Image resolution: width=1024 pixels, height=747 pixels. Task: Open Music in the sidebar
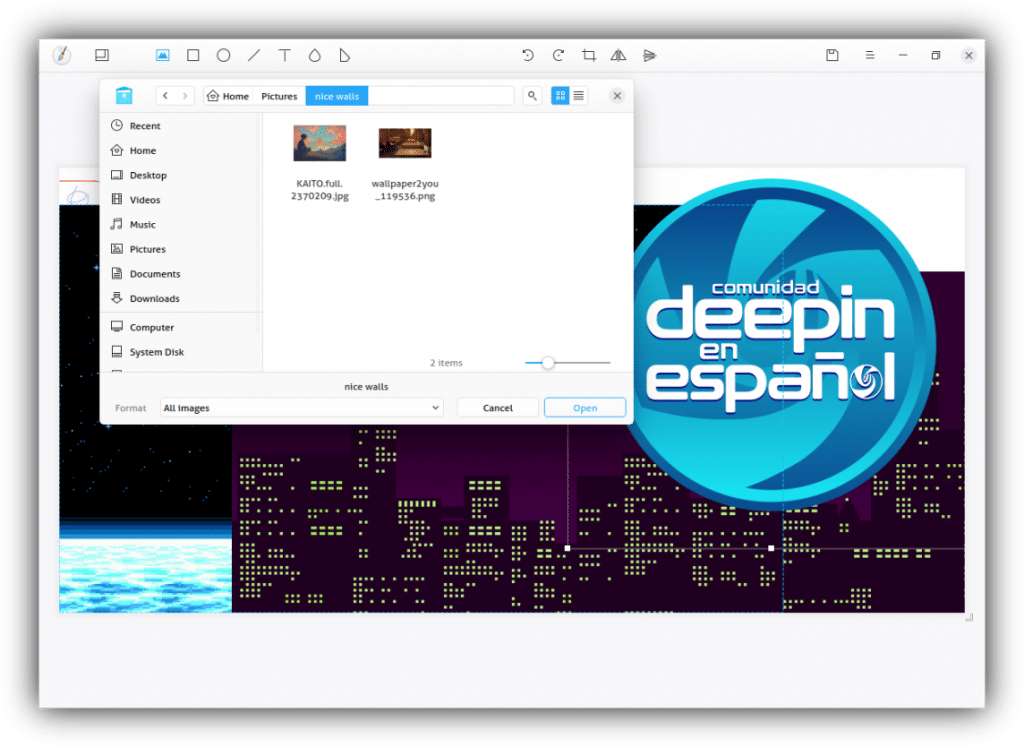coord(182,225)
